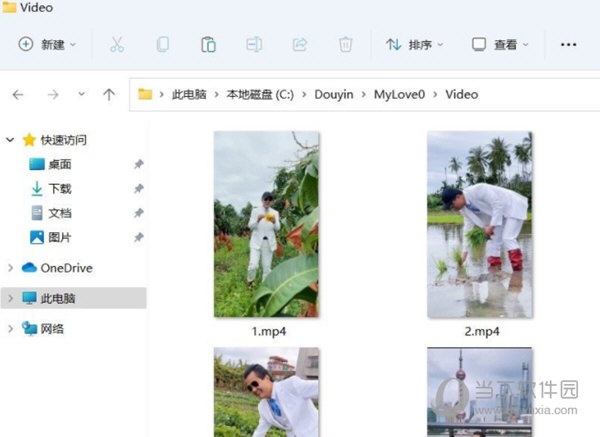Screen dimensions: 600x437
Task: Select 快速访问 in navigation pane
Action: coord(64,140)
